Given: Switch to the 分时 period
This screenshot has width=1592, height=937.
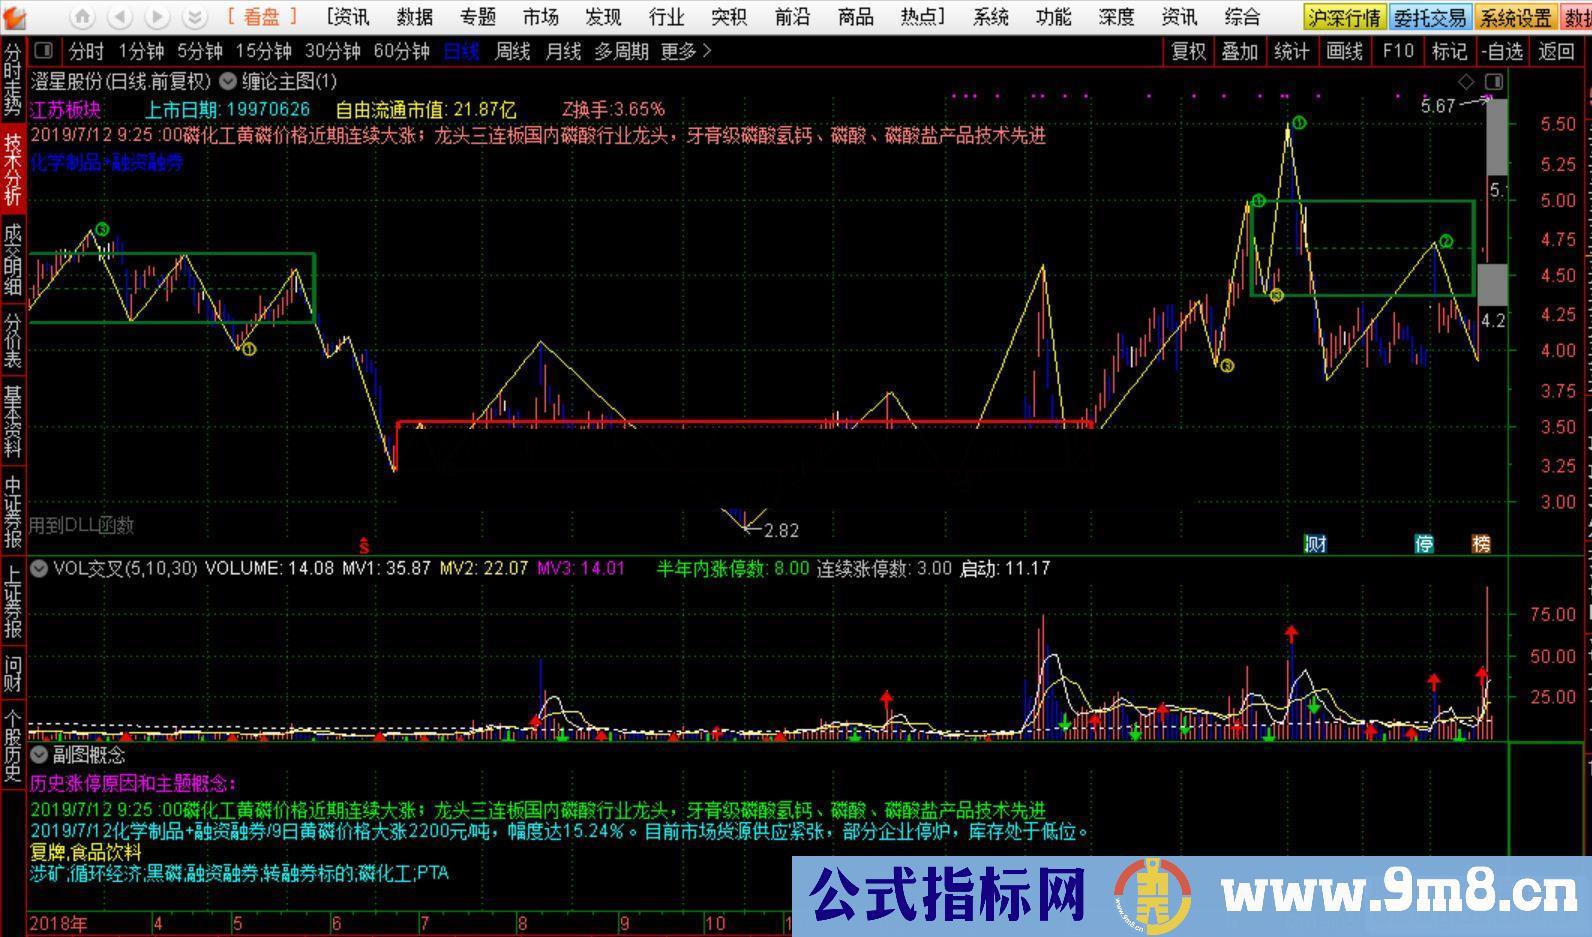Looking at the screenshot, I should click(86, 51).
